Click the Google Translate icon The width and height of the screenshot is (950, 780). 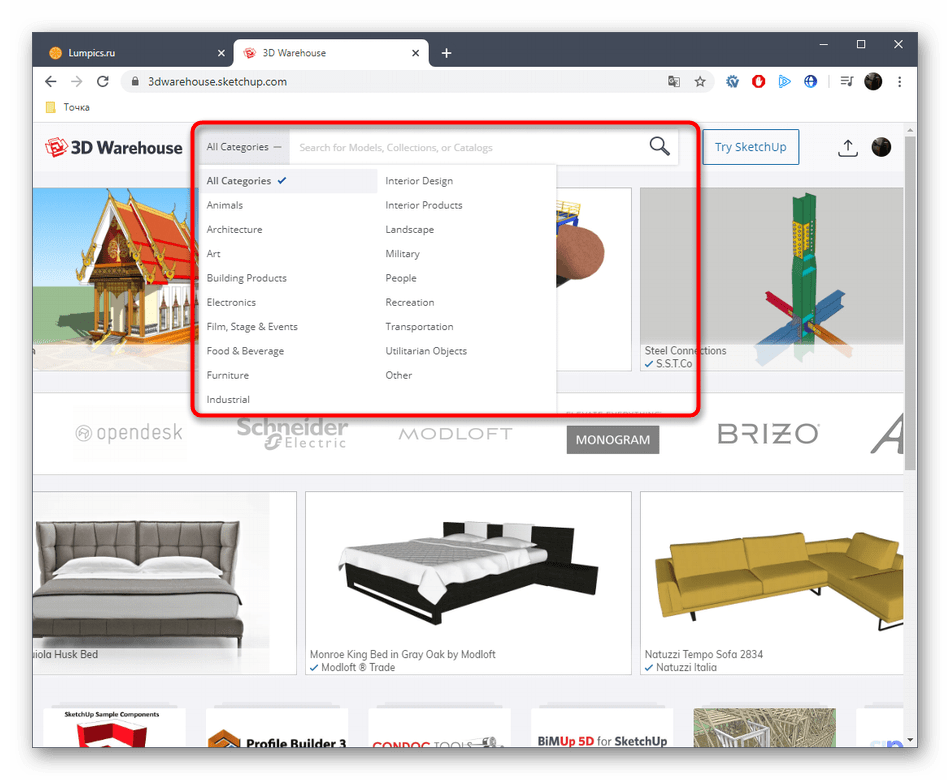(x=674, y=82)
